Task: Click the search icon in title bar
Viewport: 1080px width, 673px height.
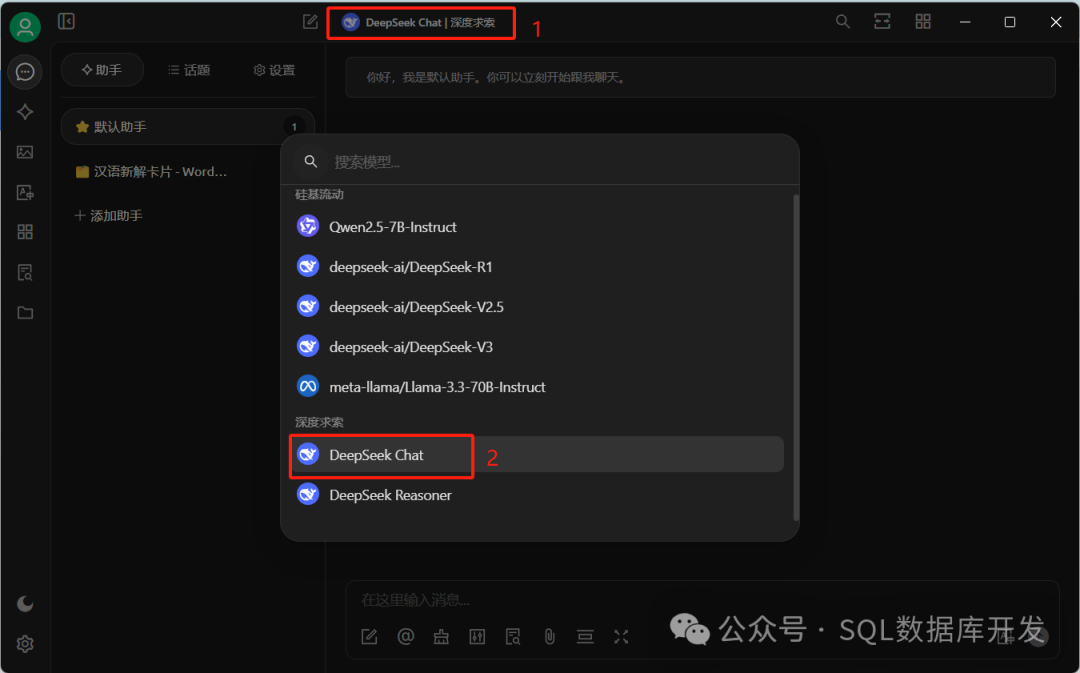Action: click(x=842, y=21)
